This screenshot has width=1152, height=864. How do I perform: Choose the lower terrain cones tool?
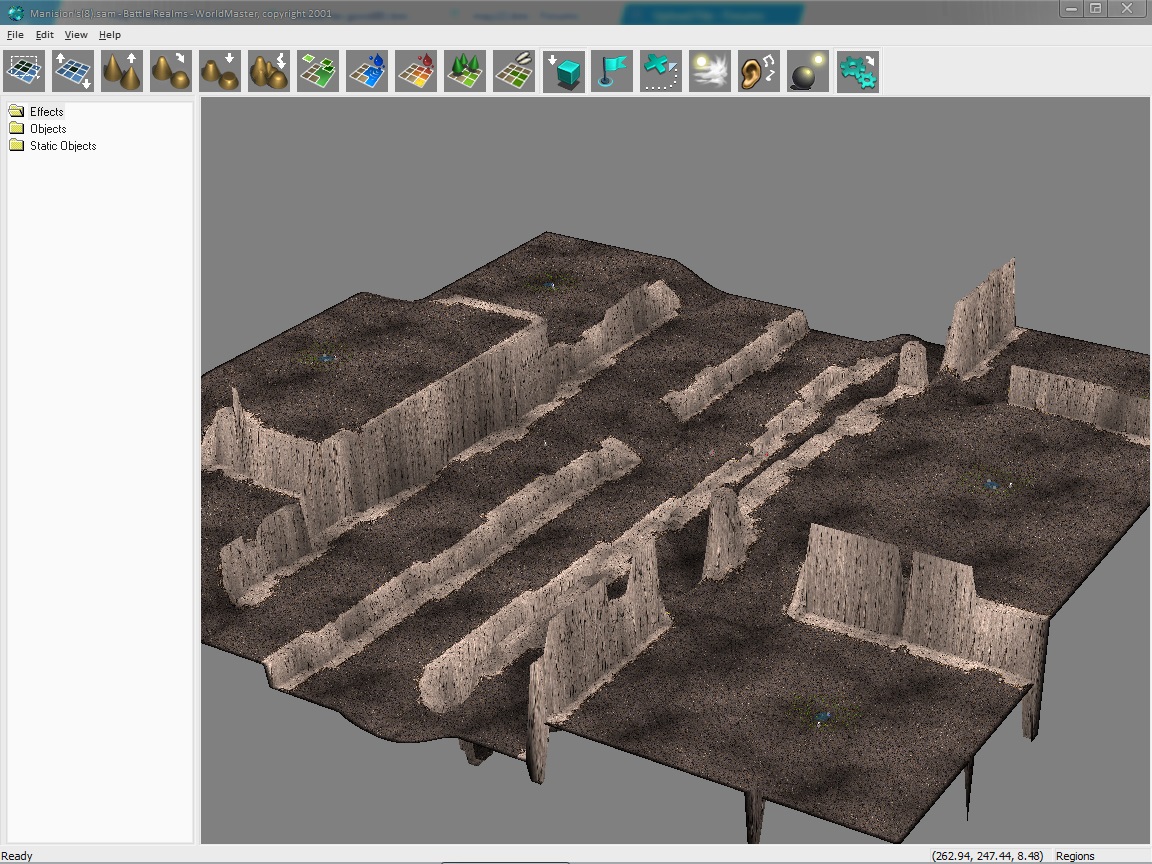coord(221,72)
